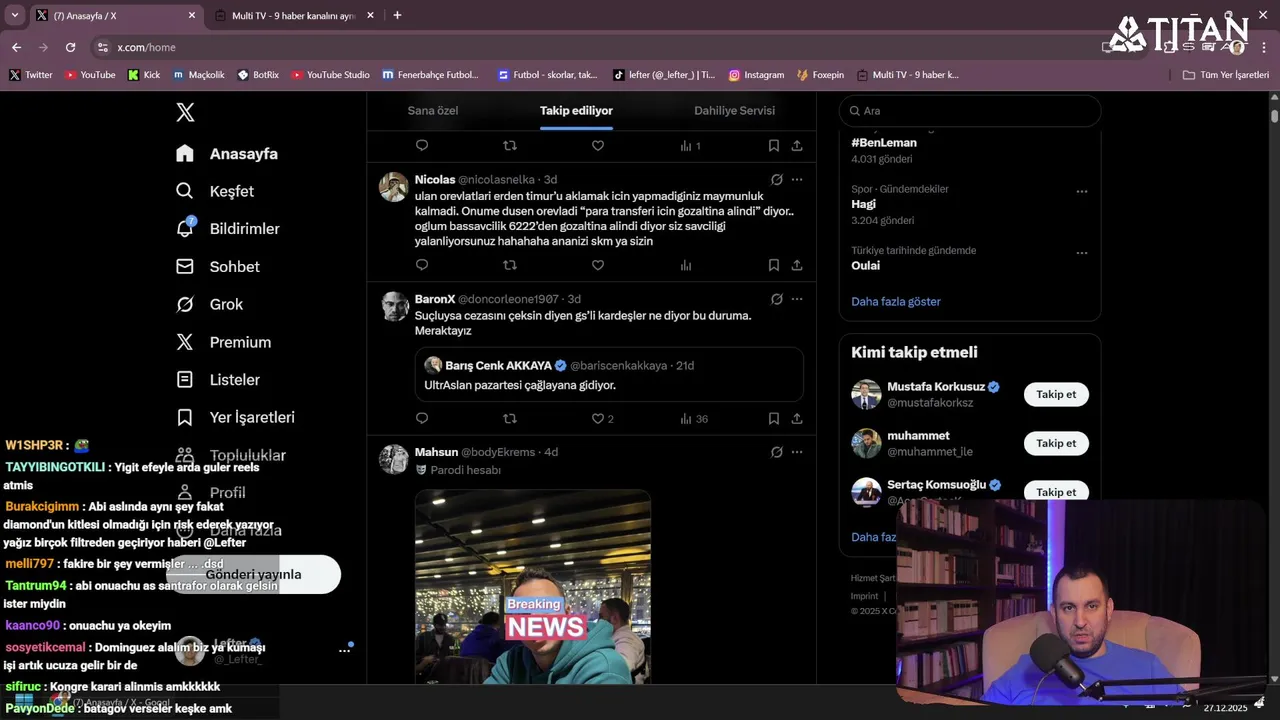
Task: Click the Ara search field
Action: click(970, 111)
